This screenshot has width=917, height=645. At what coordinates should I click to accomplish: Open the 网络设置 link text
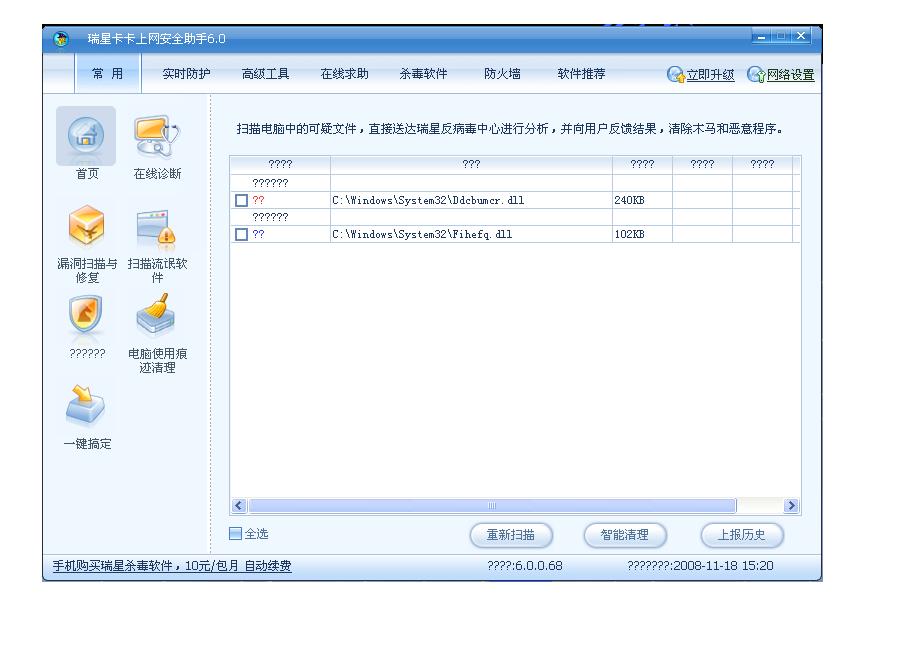(791, 75)
